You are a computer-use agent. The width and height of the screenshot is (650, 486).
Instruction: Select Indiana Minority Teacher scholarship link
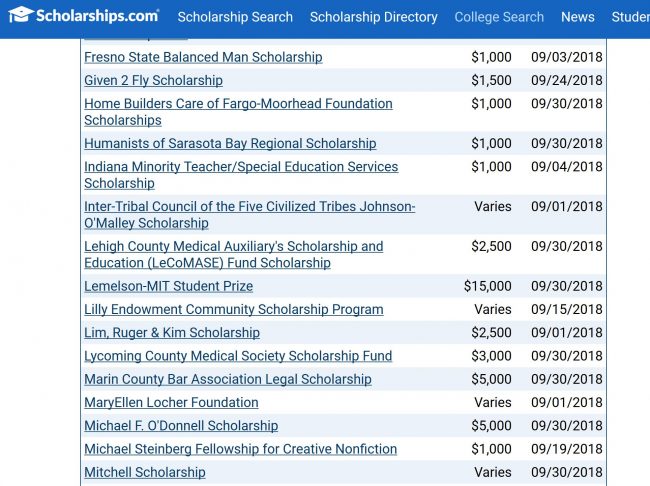[241, 167]
